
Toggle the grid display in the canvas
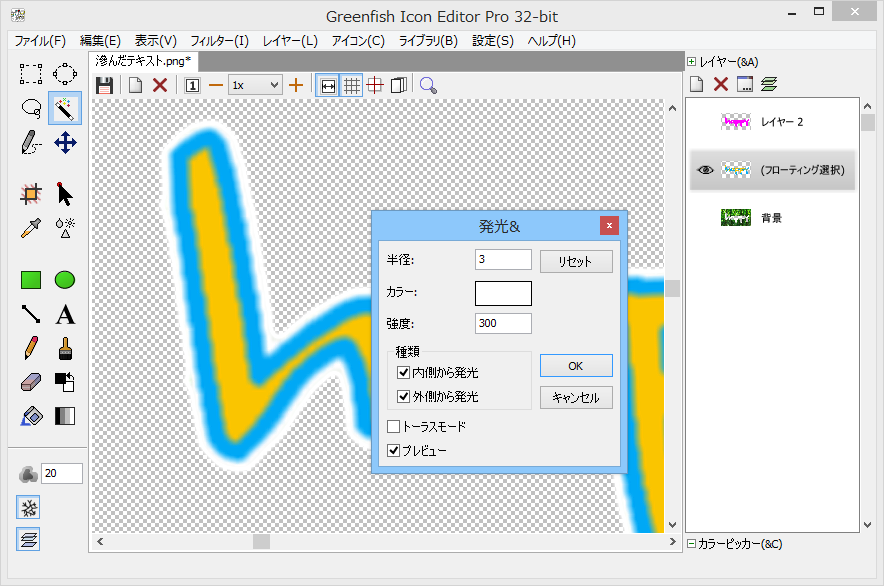[352, 85]
